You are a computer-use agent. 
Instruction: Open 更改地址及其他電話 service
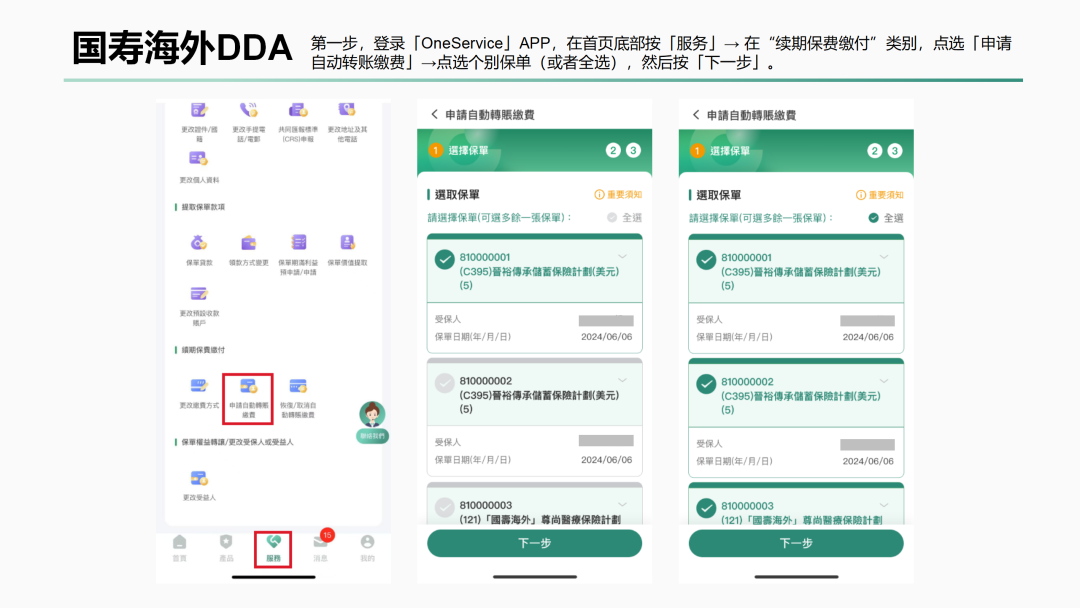347,110
